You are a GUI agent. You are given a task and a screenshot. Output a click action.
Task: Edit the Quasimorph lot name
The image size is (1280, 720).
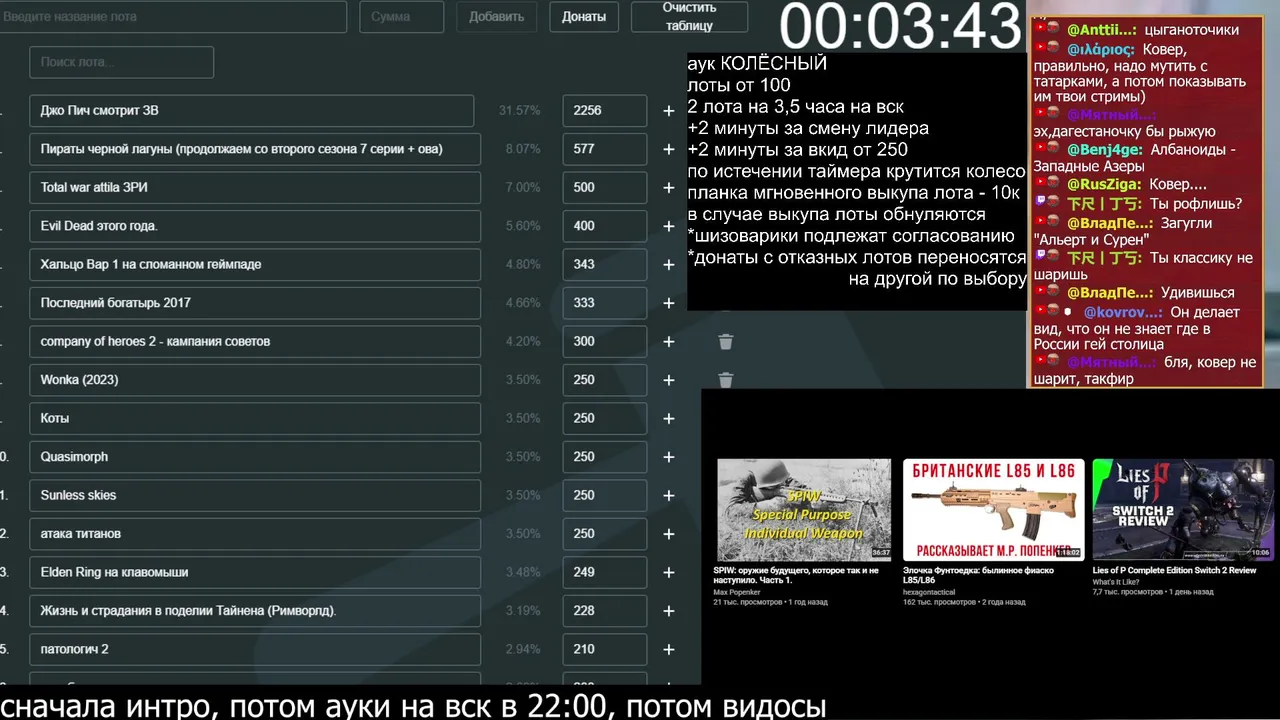254,457
